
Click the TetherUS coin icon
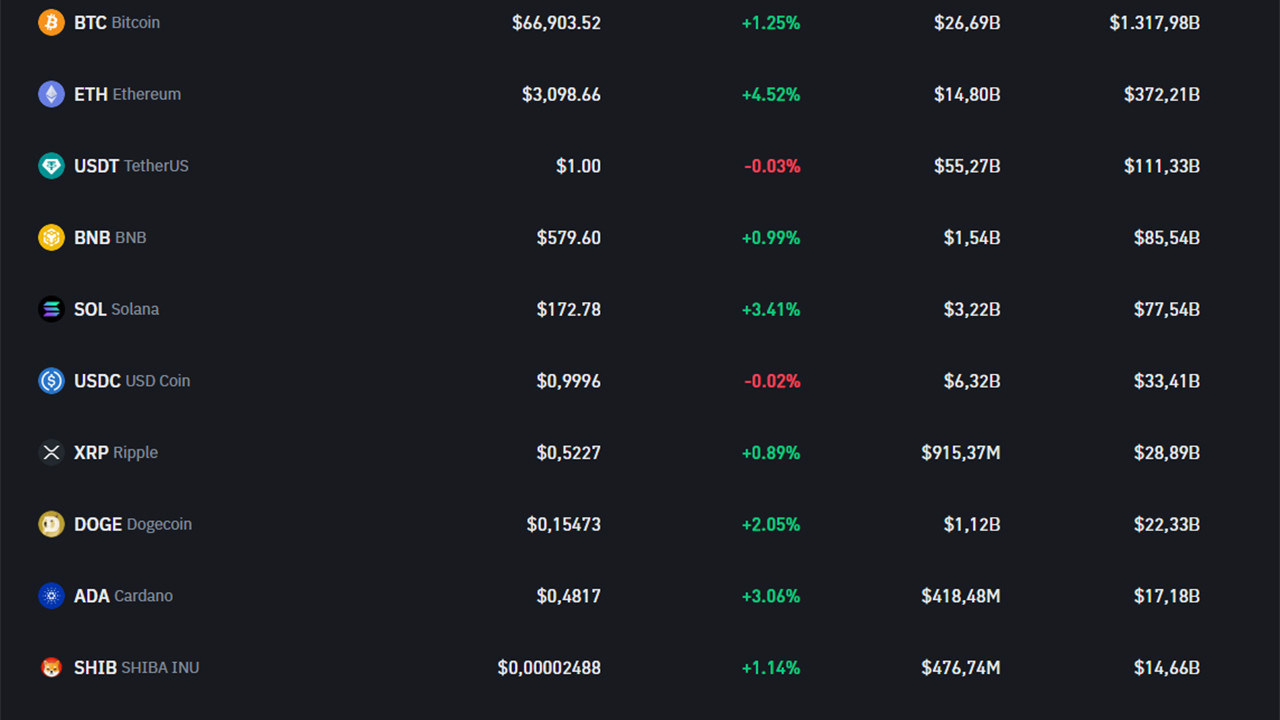(51, 166)
